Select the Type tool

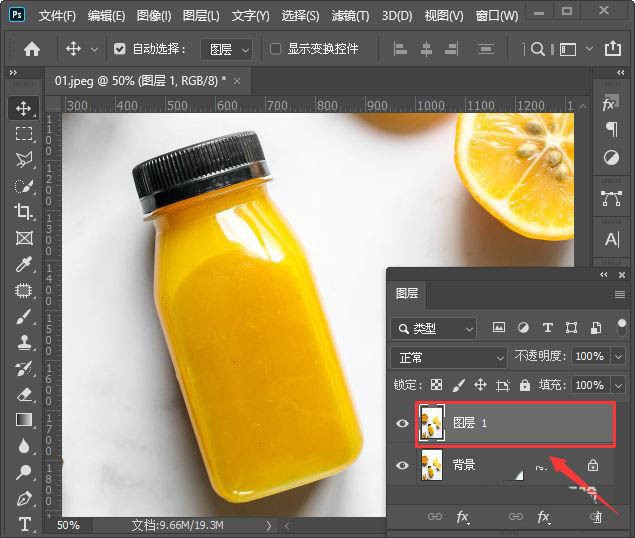click(23, 524)
